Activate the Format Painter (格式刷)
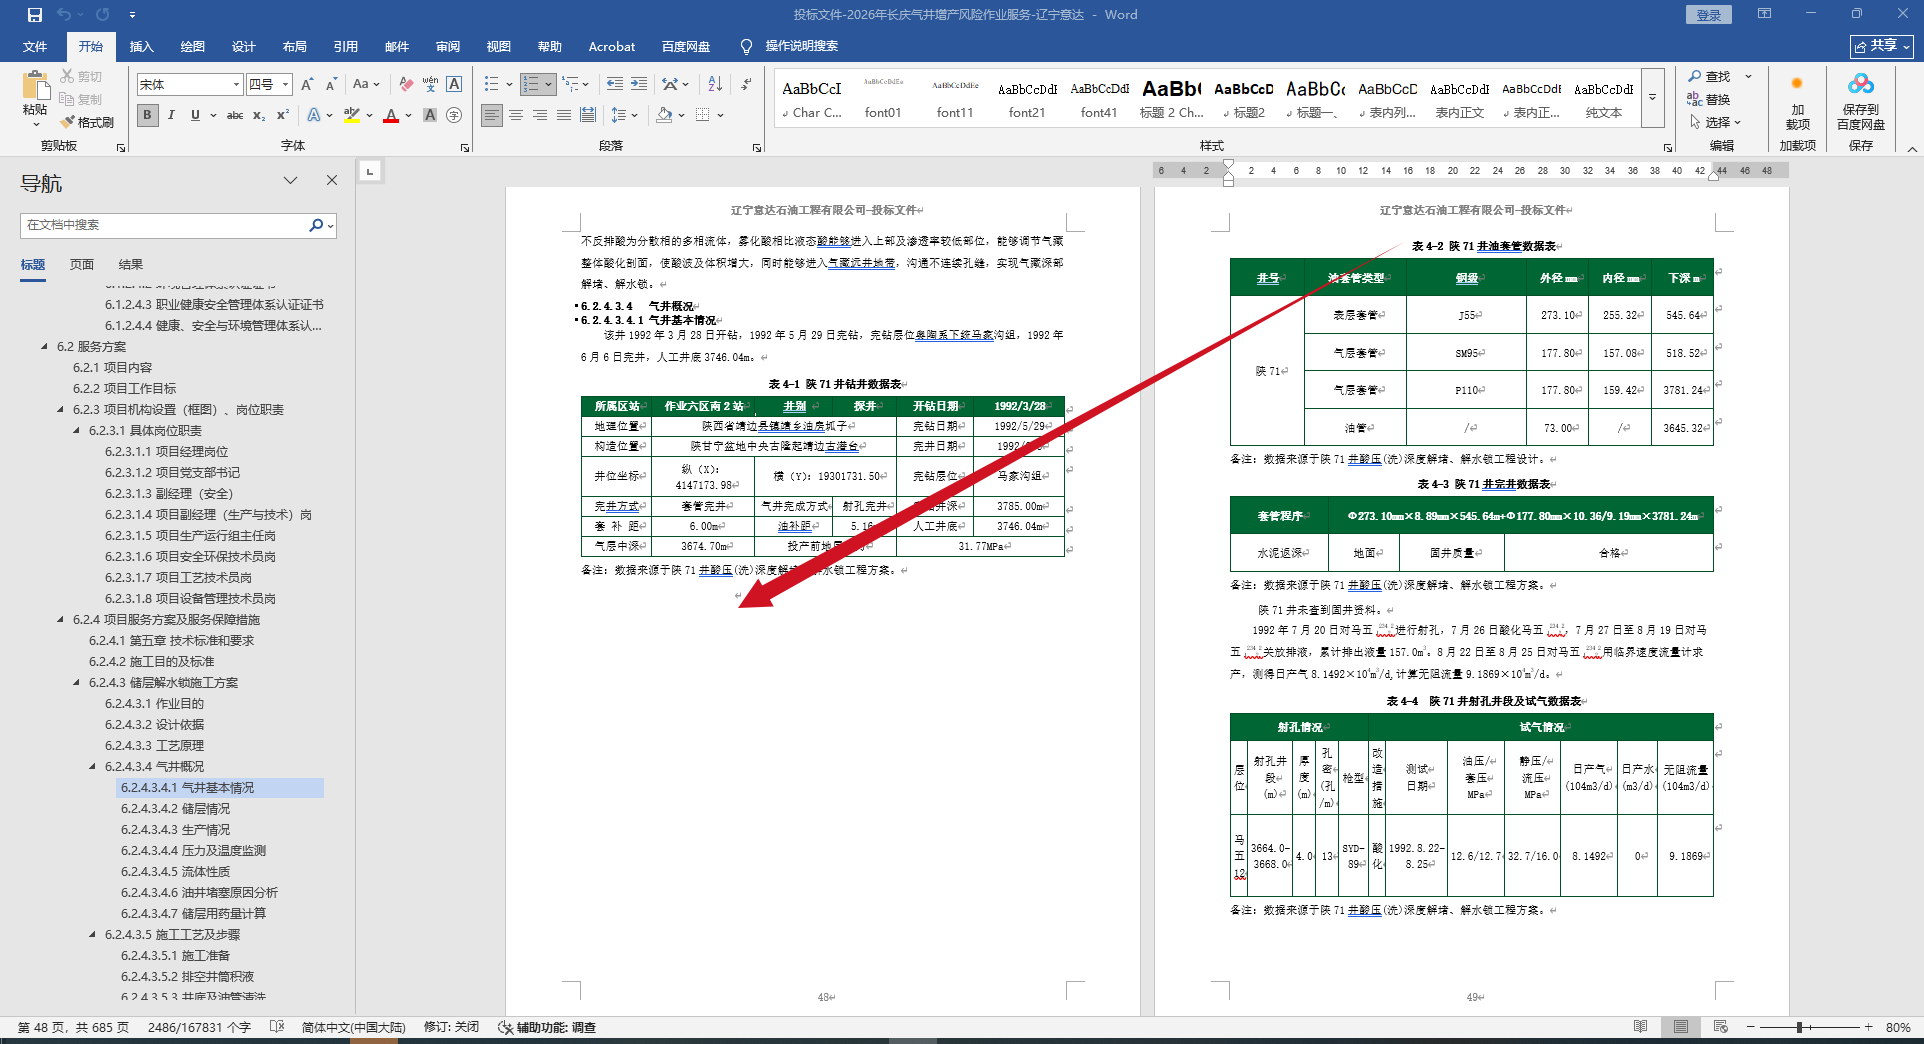 tap(87, 122)
